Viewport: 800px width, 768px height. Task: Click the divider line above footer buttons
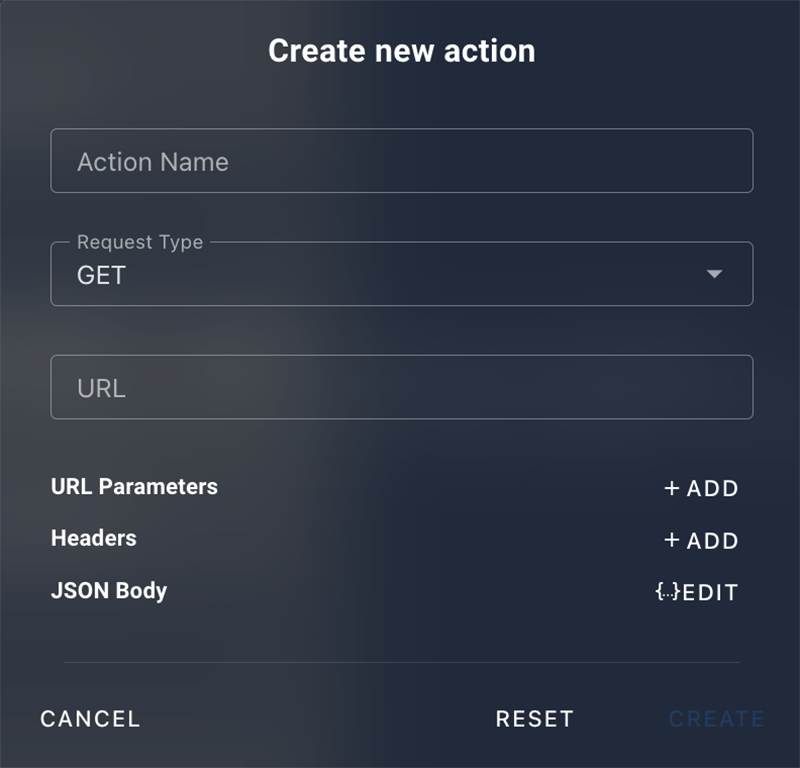click(x=402, y=662)
